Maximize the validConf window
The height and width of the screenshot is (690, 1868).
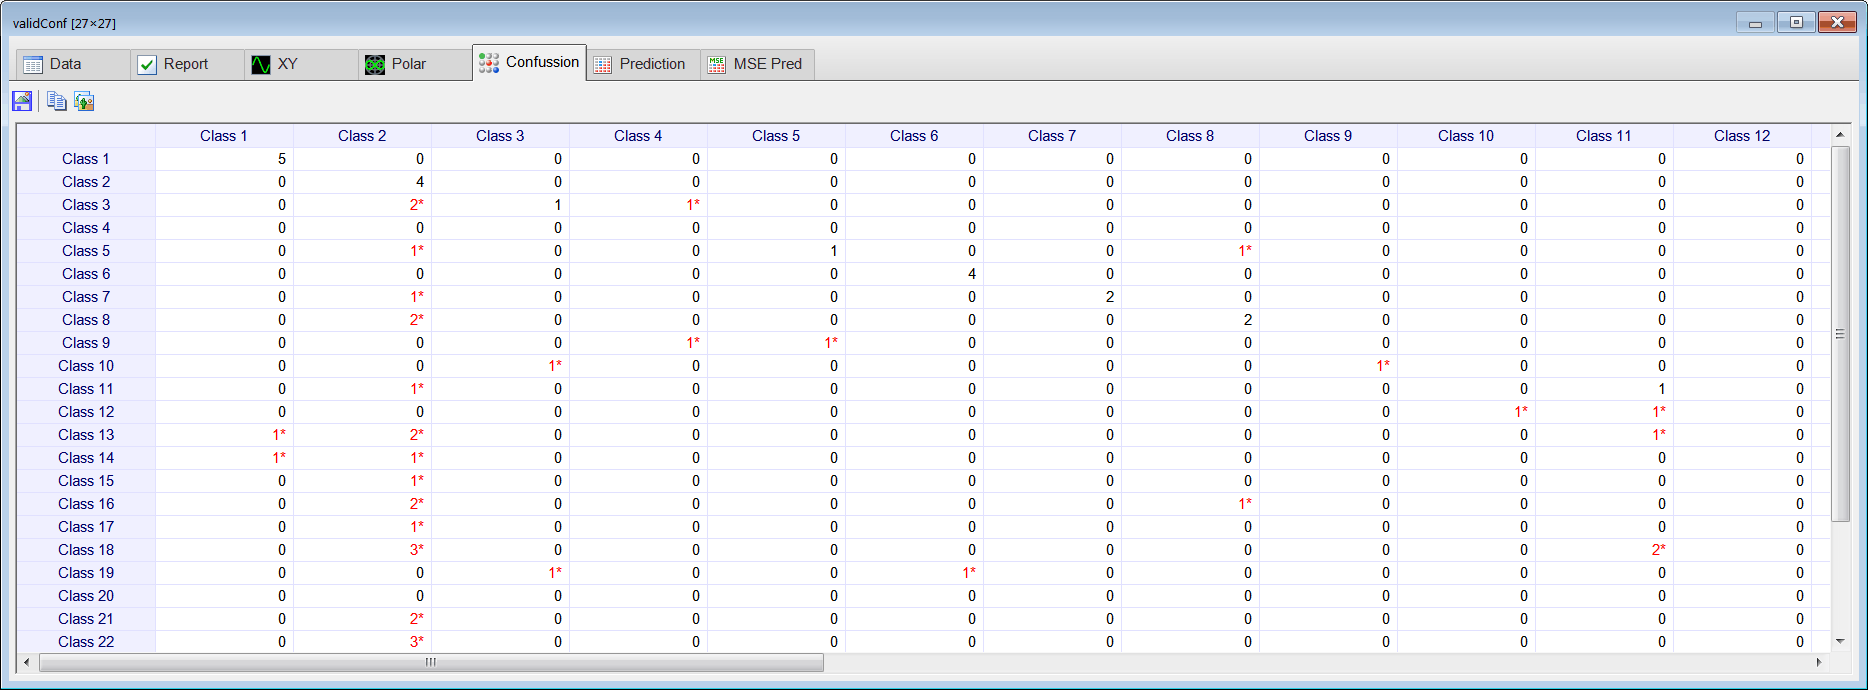coord(1796,23)
